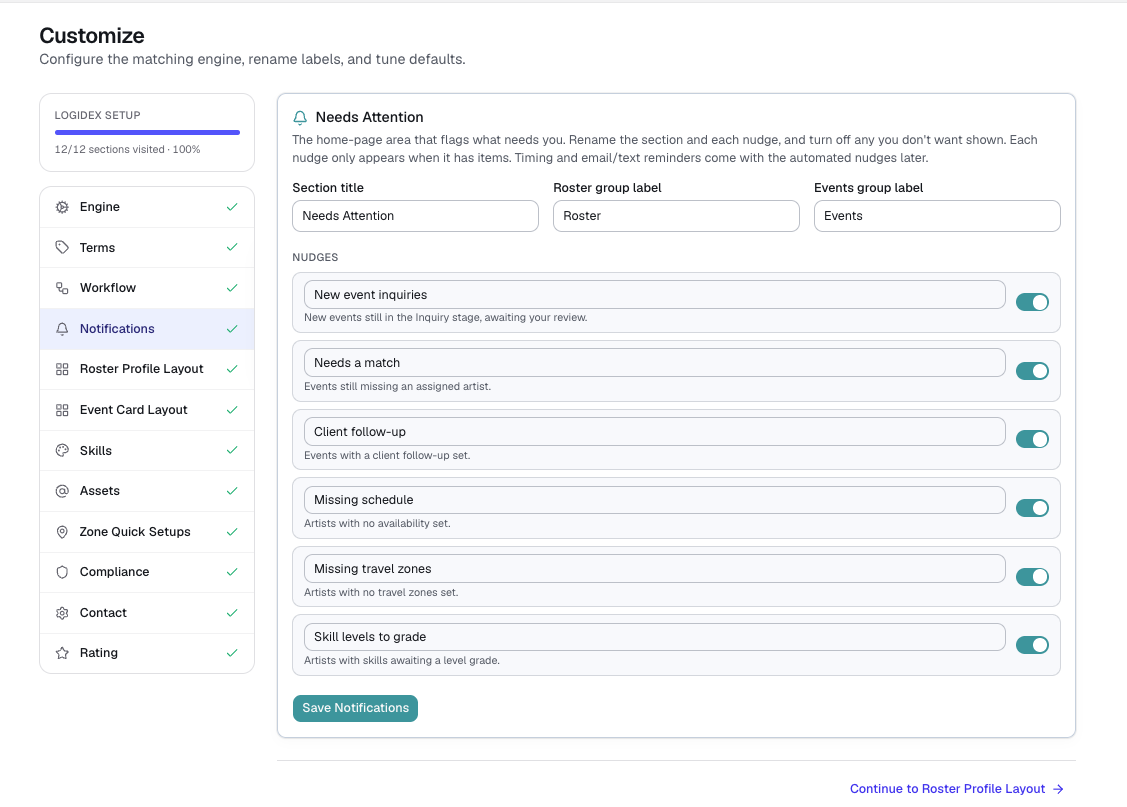Edit the Client follow-up name field
The height and width of the screenshot is (807, 1127).
point(655,431)
